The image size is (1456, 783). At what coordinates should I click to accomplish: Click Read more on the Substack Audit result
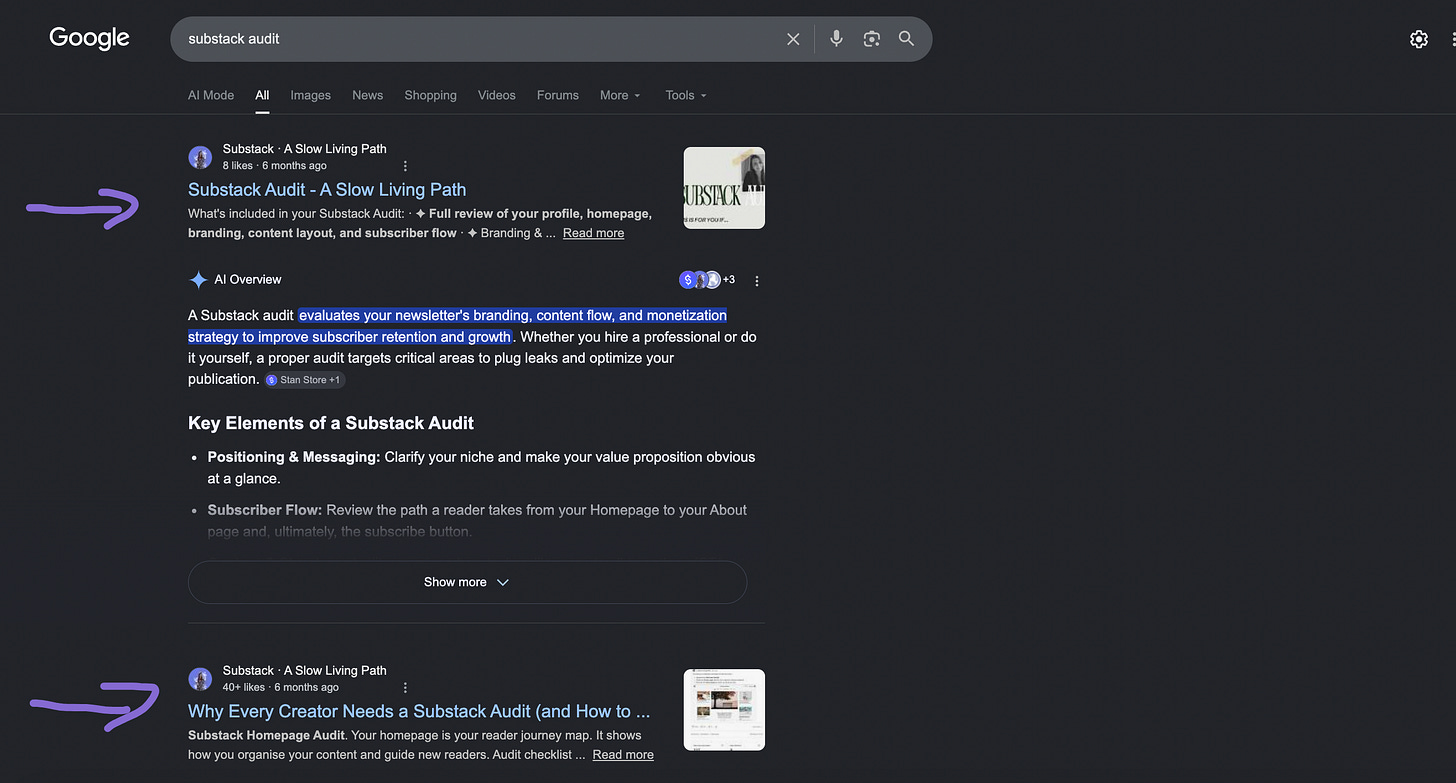tap(593, 233)
